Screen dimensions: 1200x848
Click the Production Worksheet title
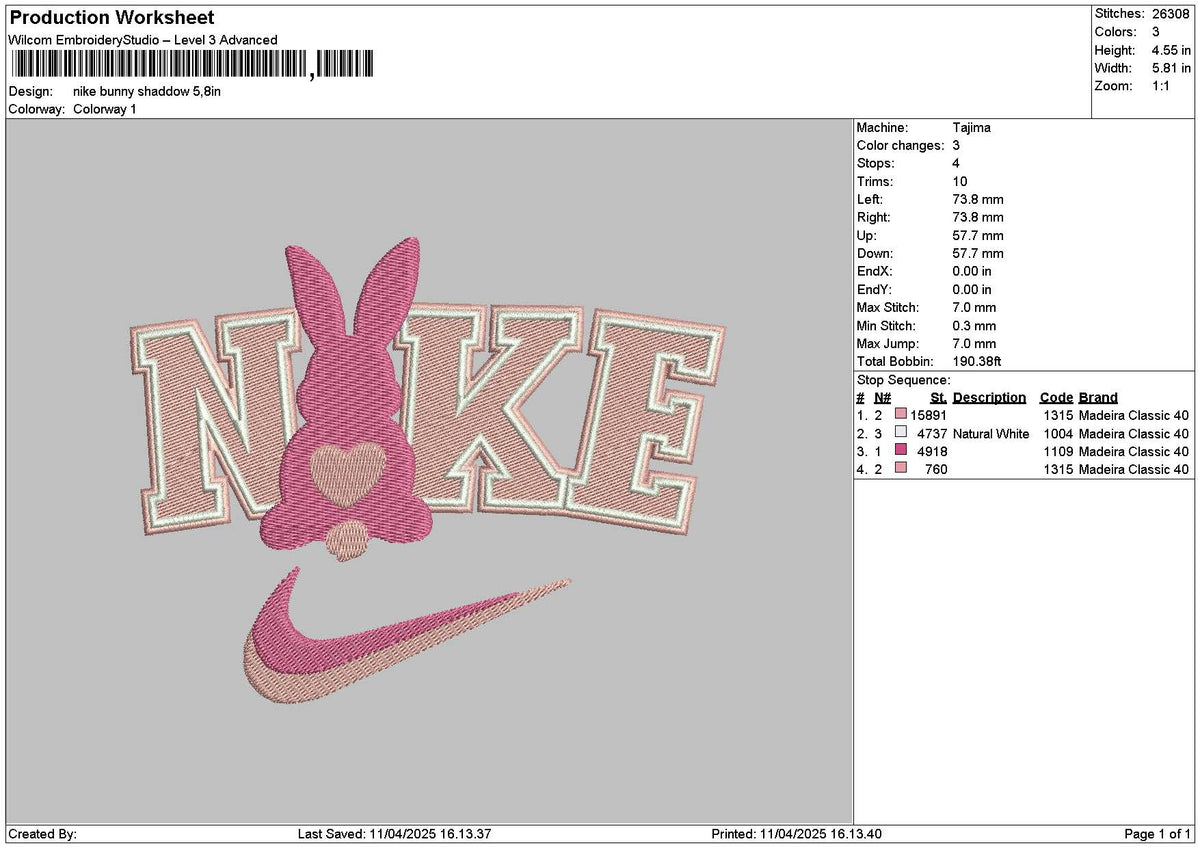pos(111,18)
